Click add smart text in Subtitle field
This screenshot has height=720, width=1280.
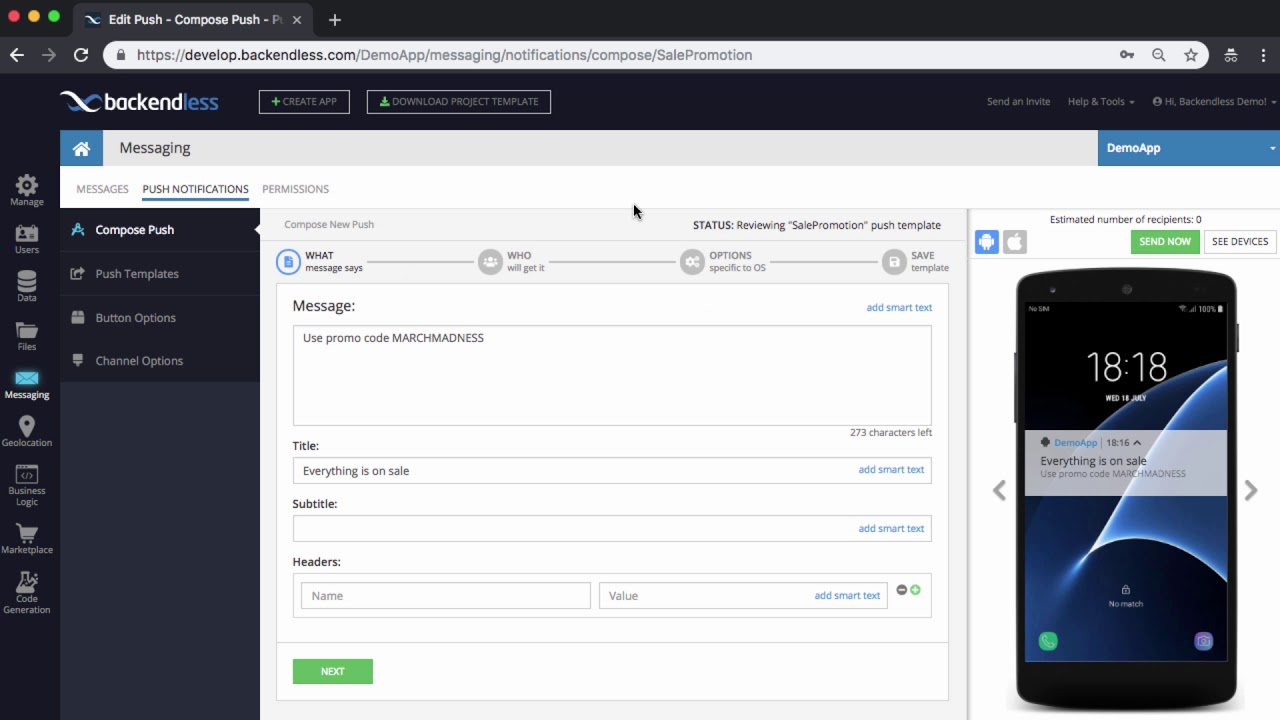pos(891,529)
